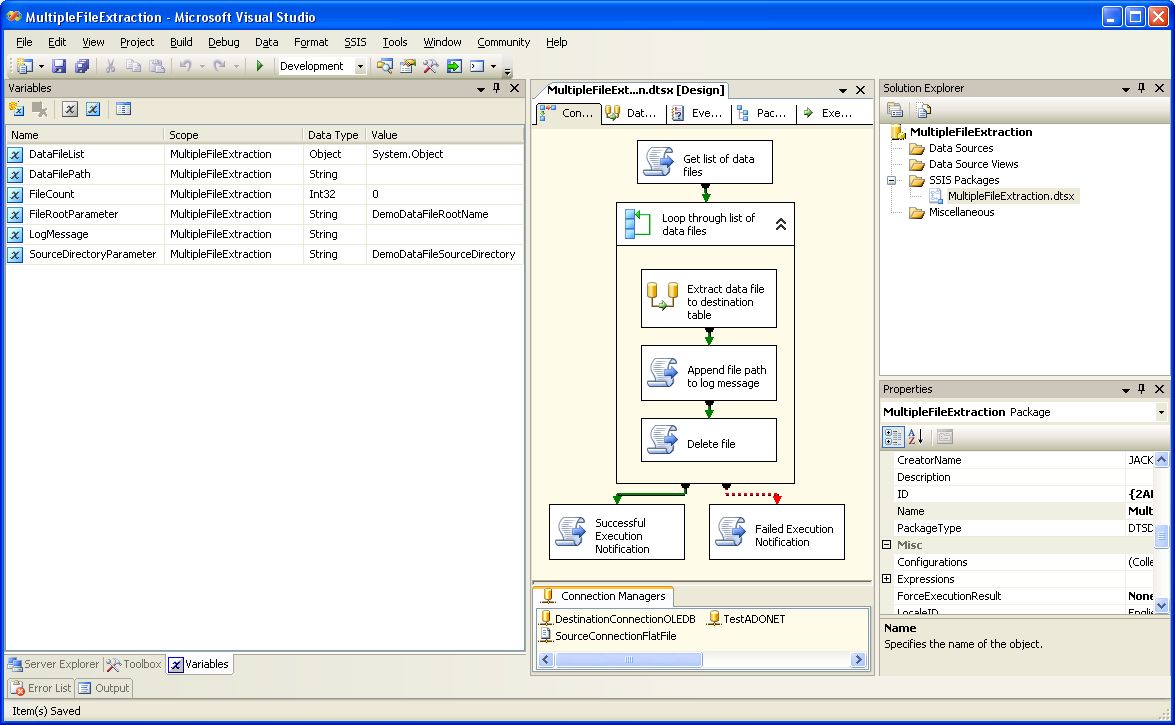Screen dimensions: 1175x725
Task: Switch to the Toolbox tab
Action: click(134, 664)
